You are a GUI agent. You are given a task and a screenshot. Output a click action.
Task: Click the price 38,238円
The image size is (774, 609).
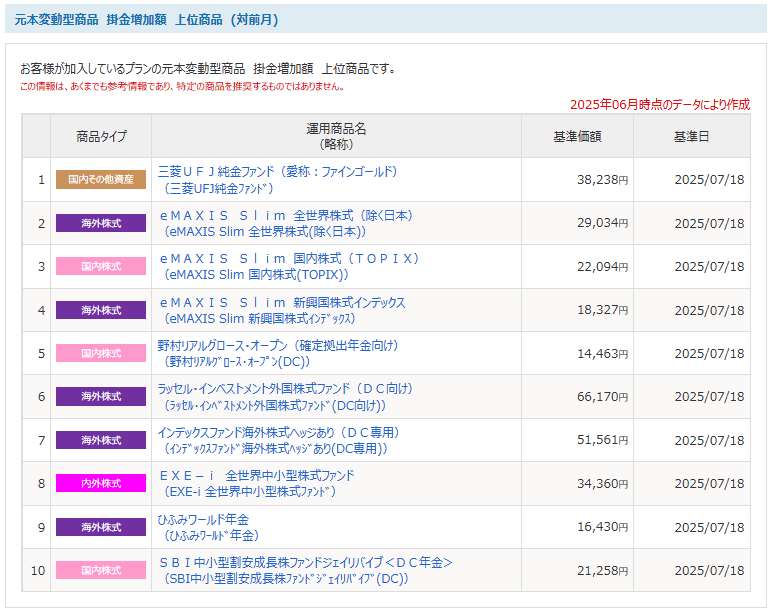pos(602,180)
